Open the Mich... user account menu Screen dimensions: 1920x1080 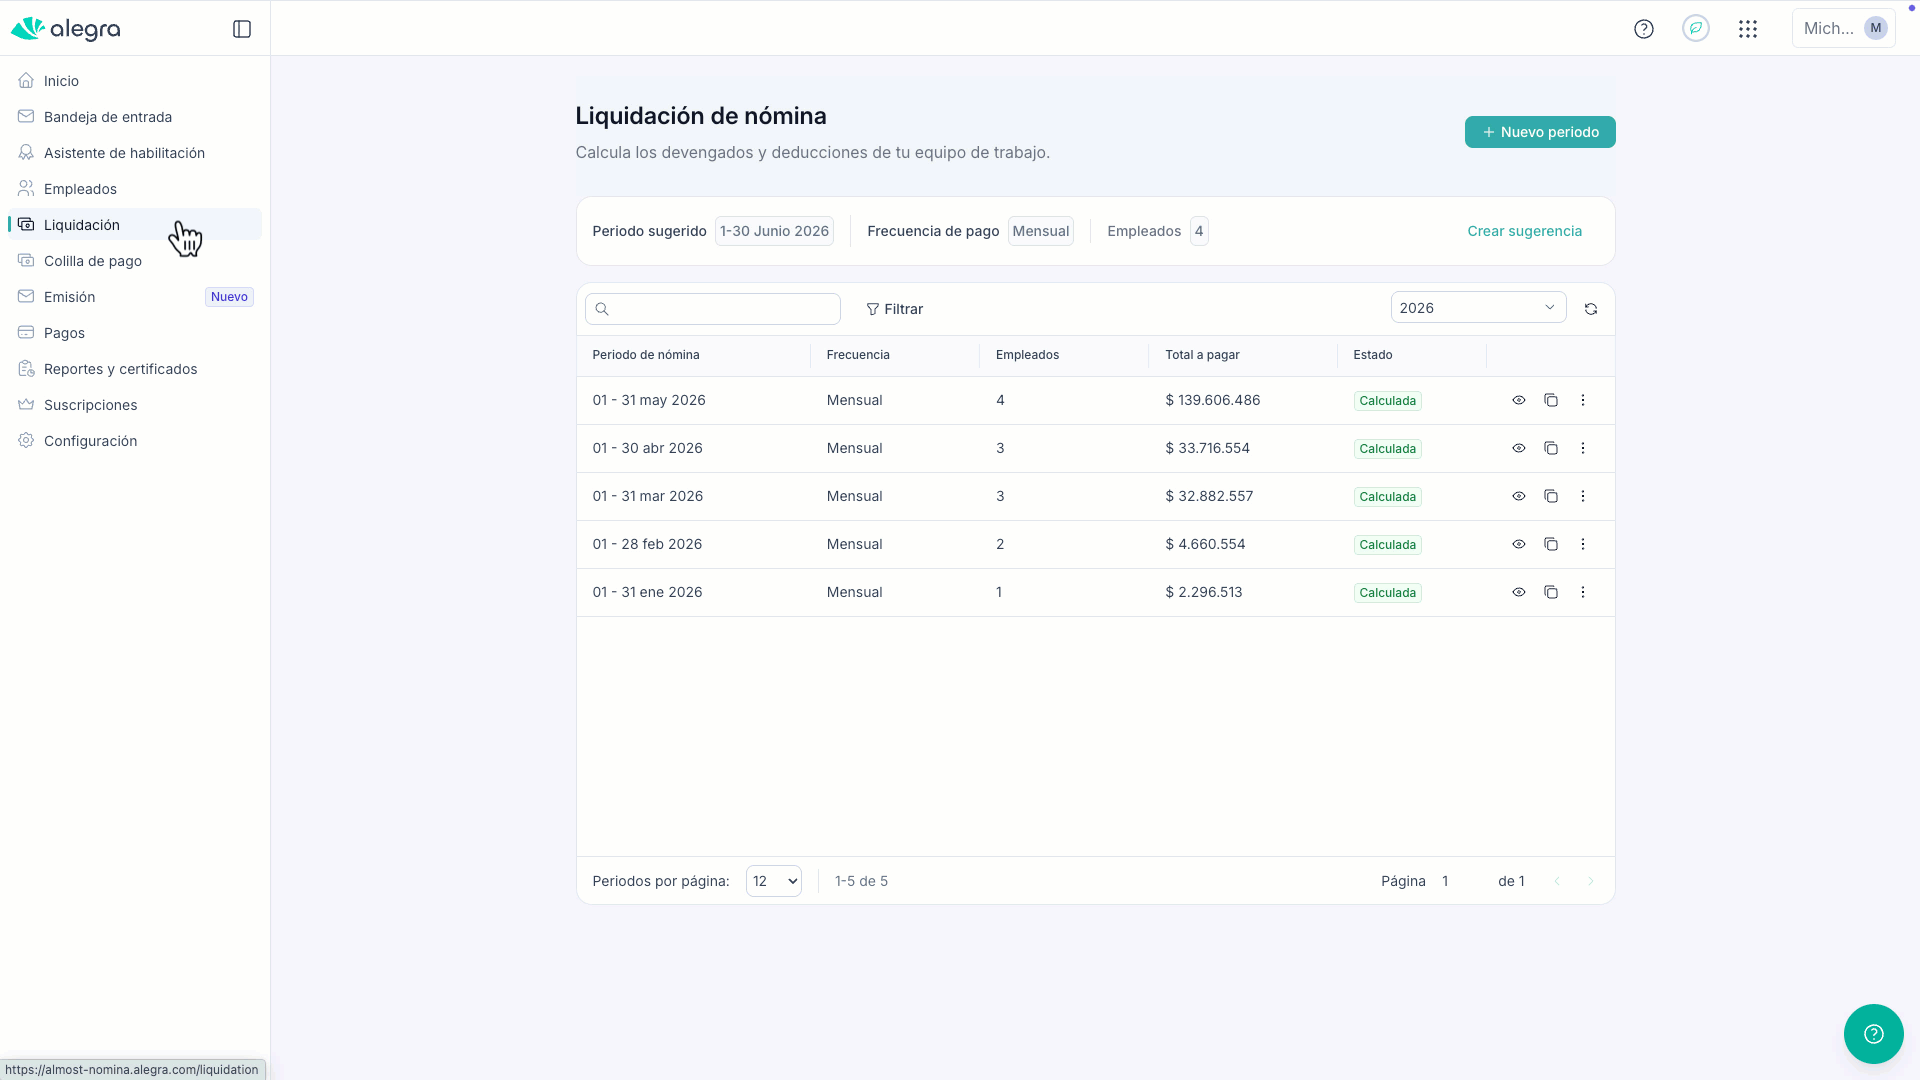(x=1844, y=29)
